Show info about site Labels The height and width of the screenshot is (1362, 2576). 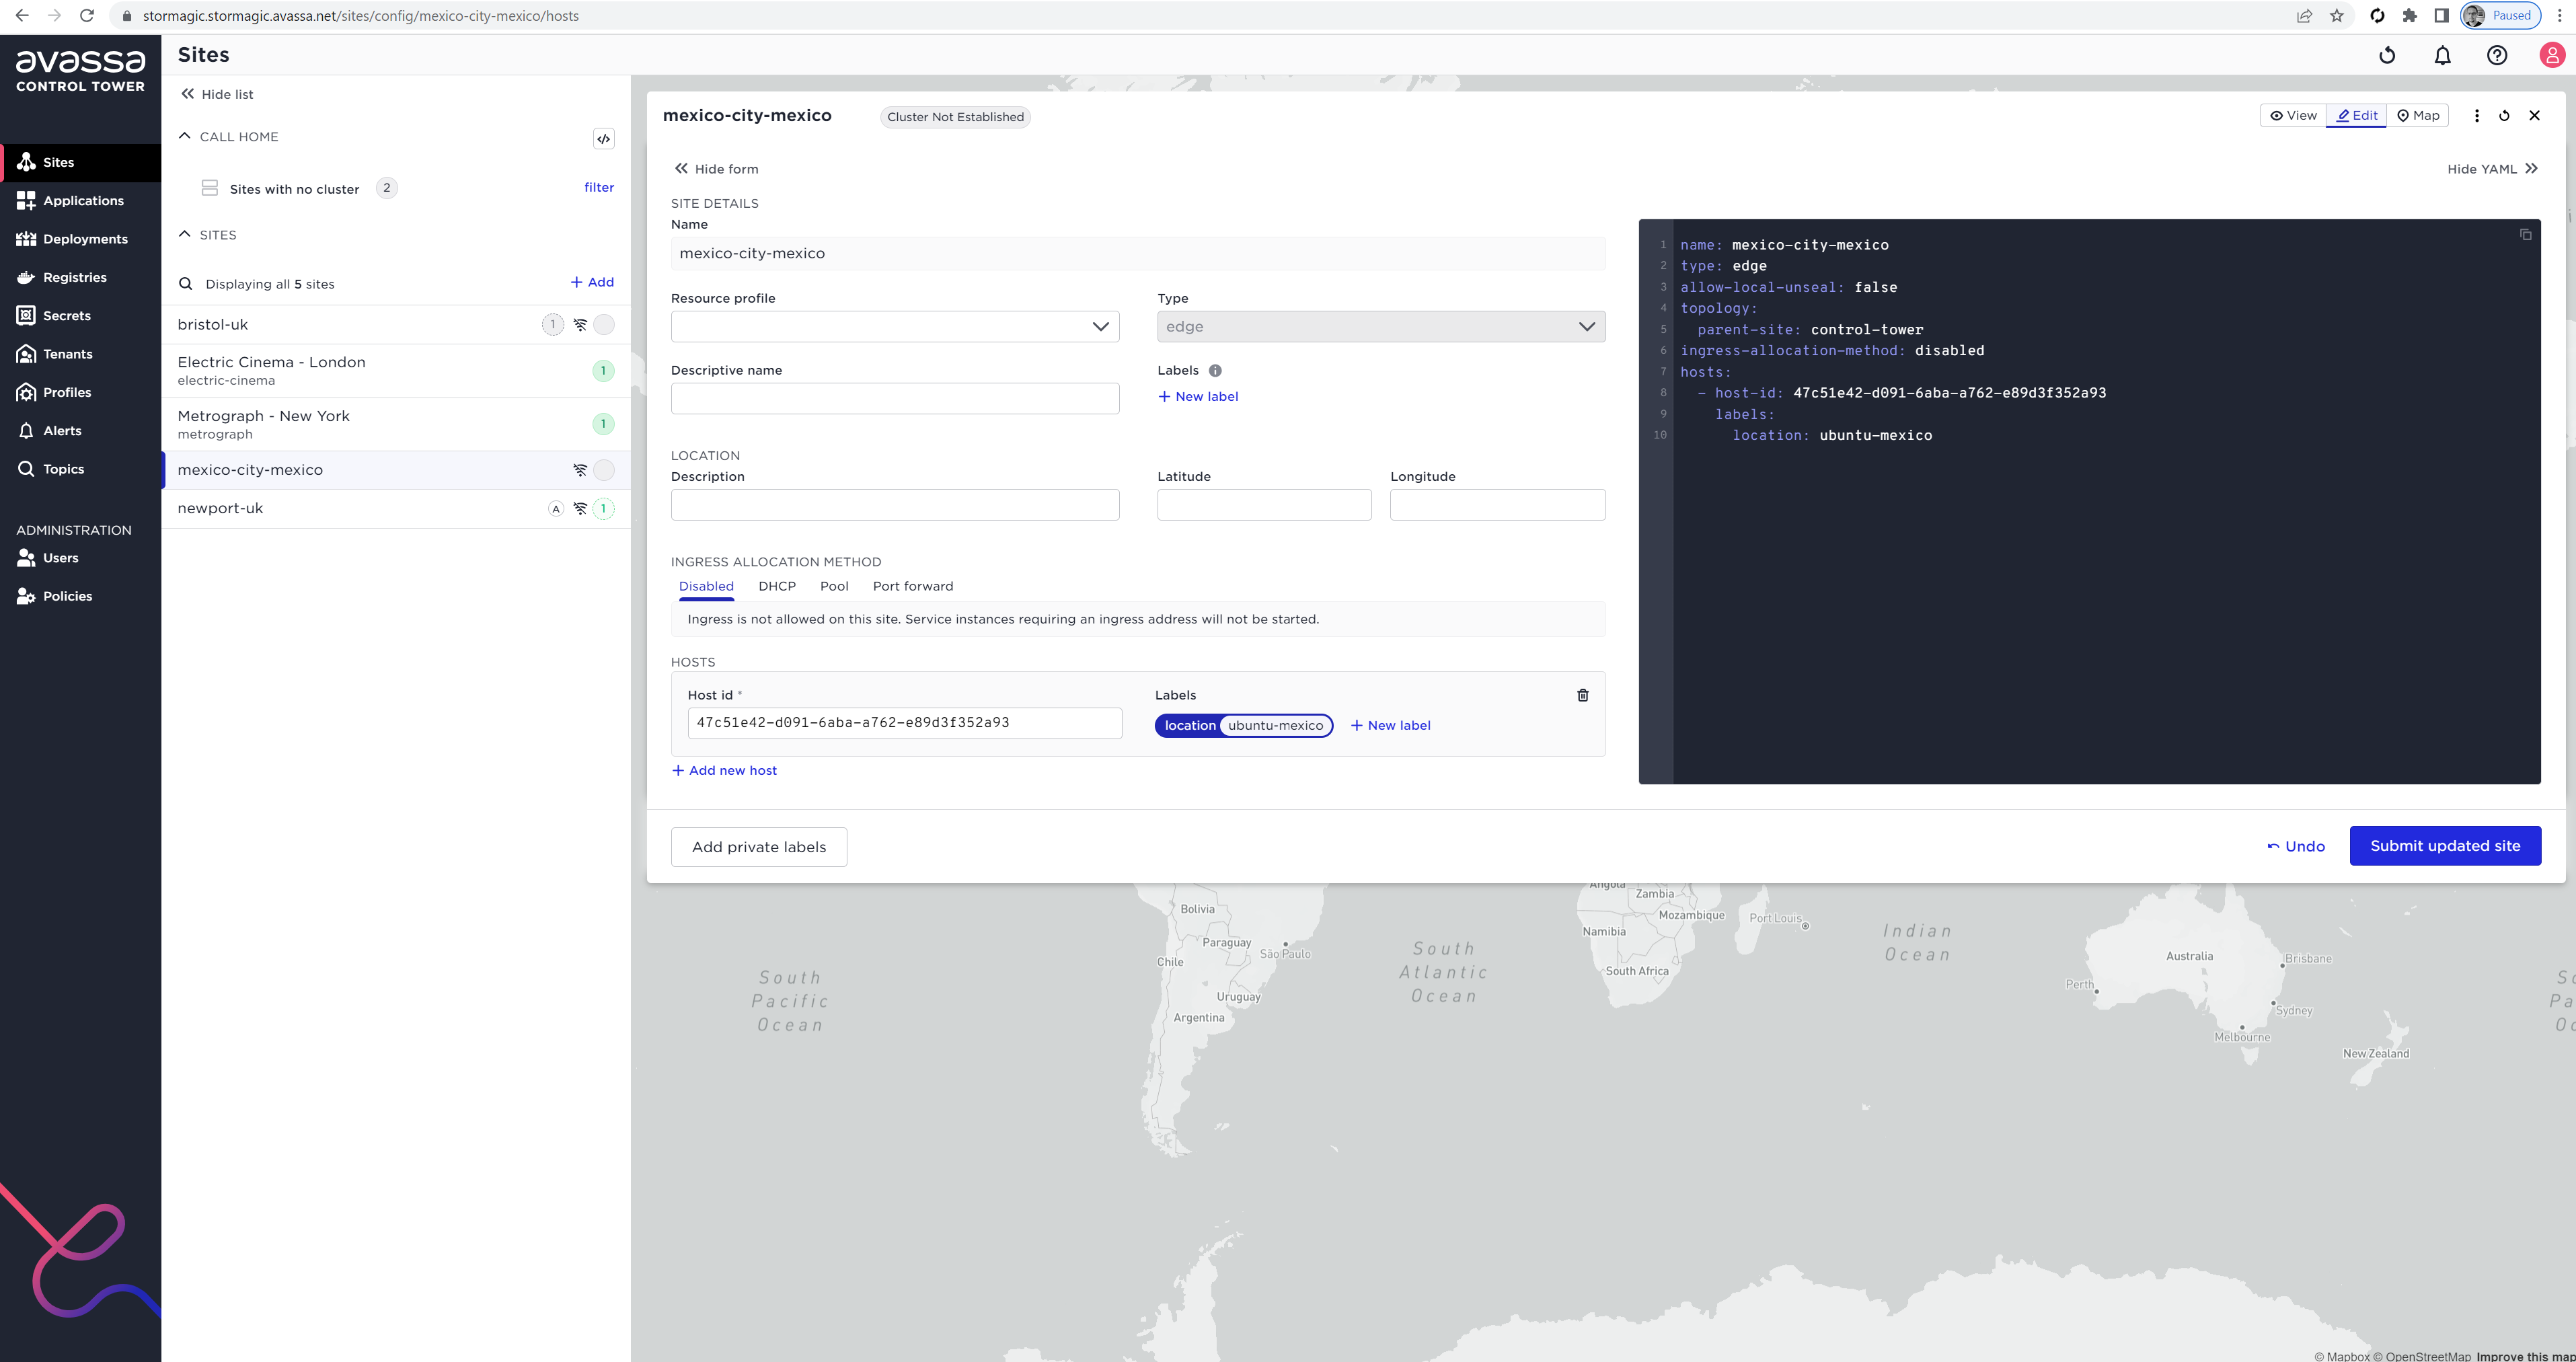coord(1215,371)
